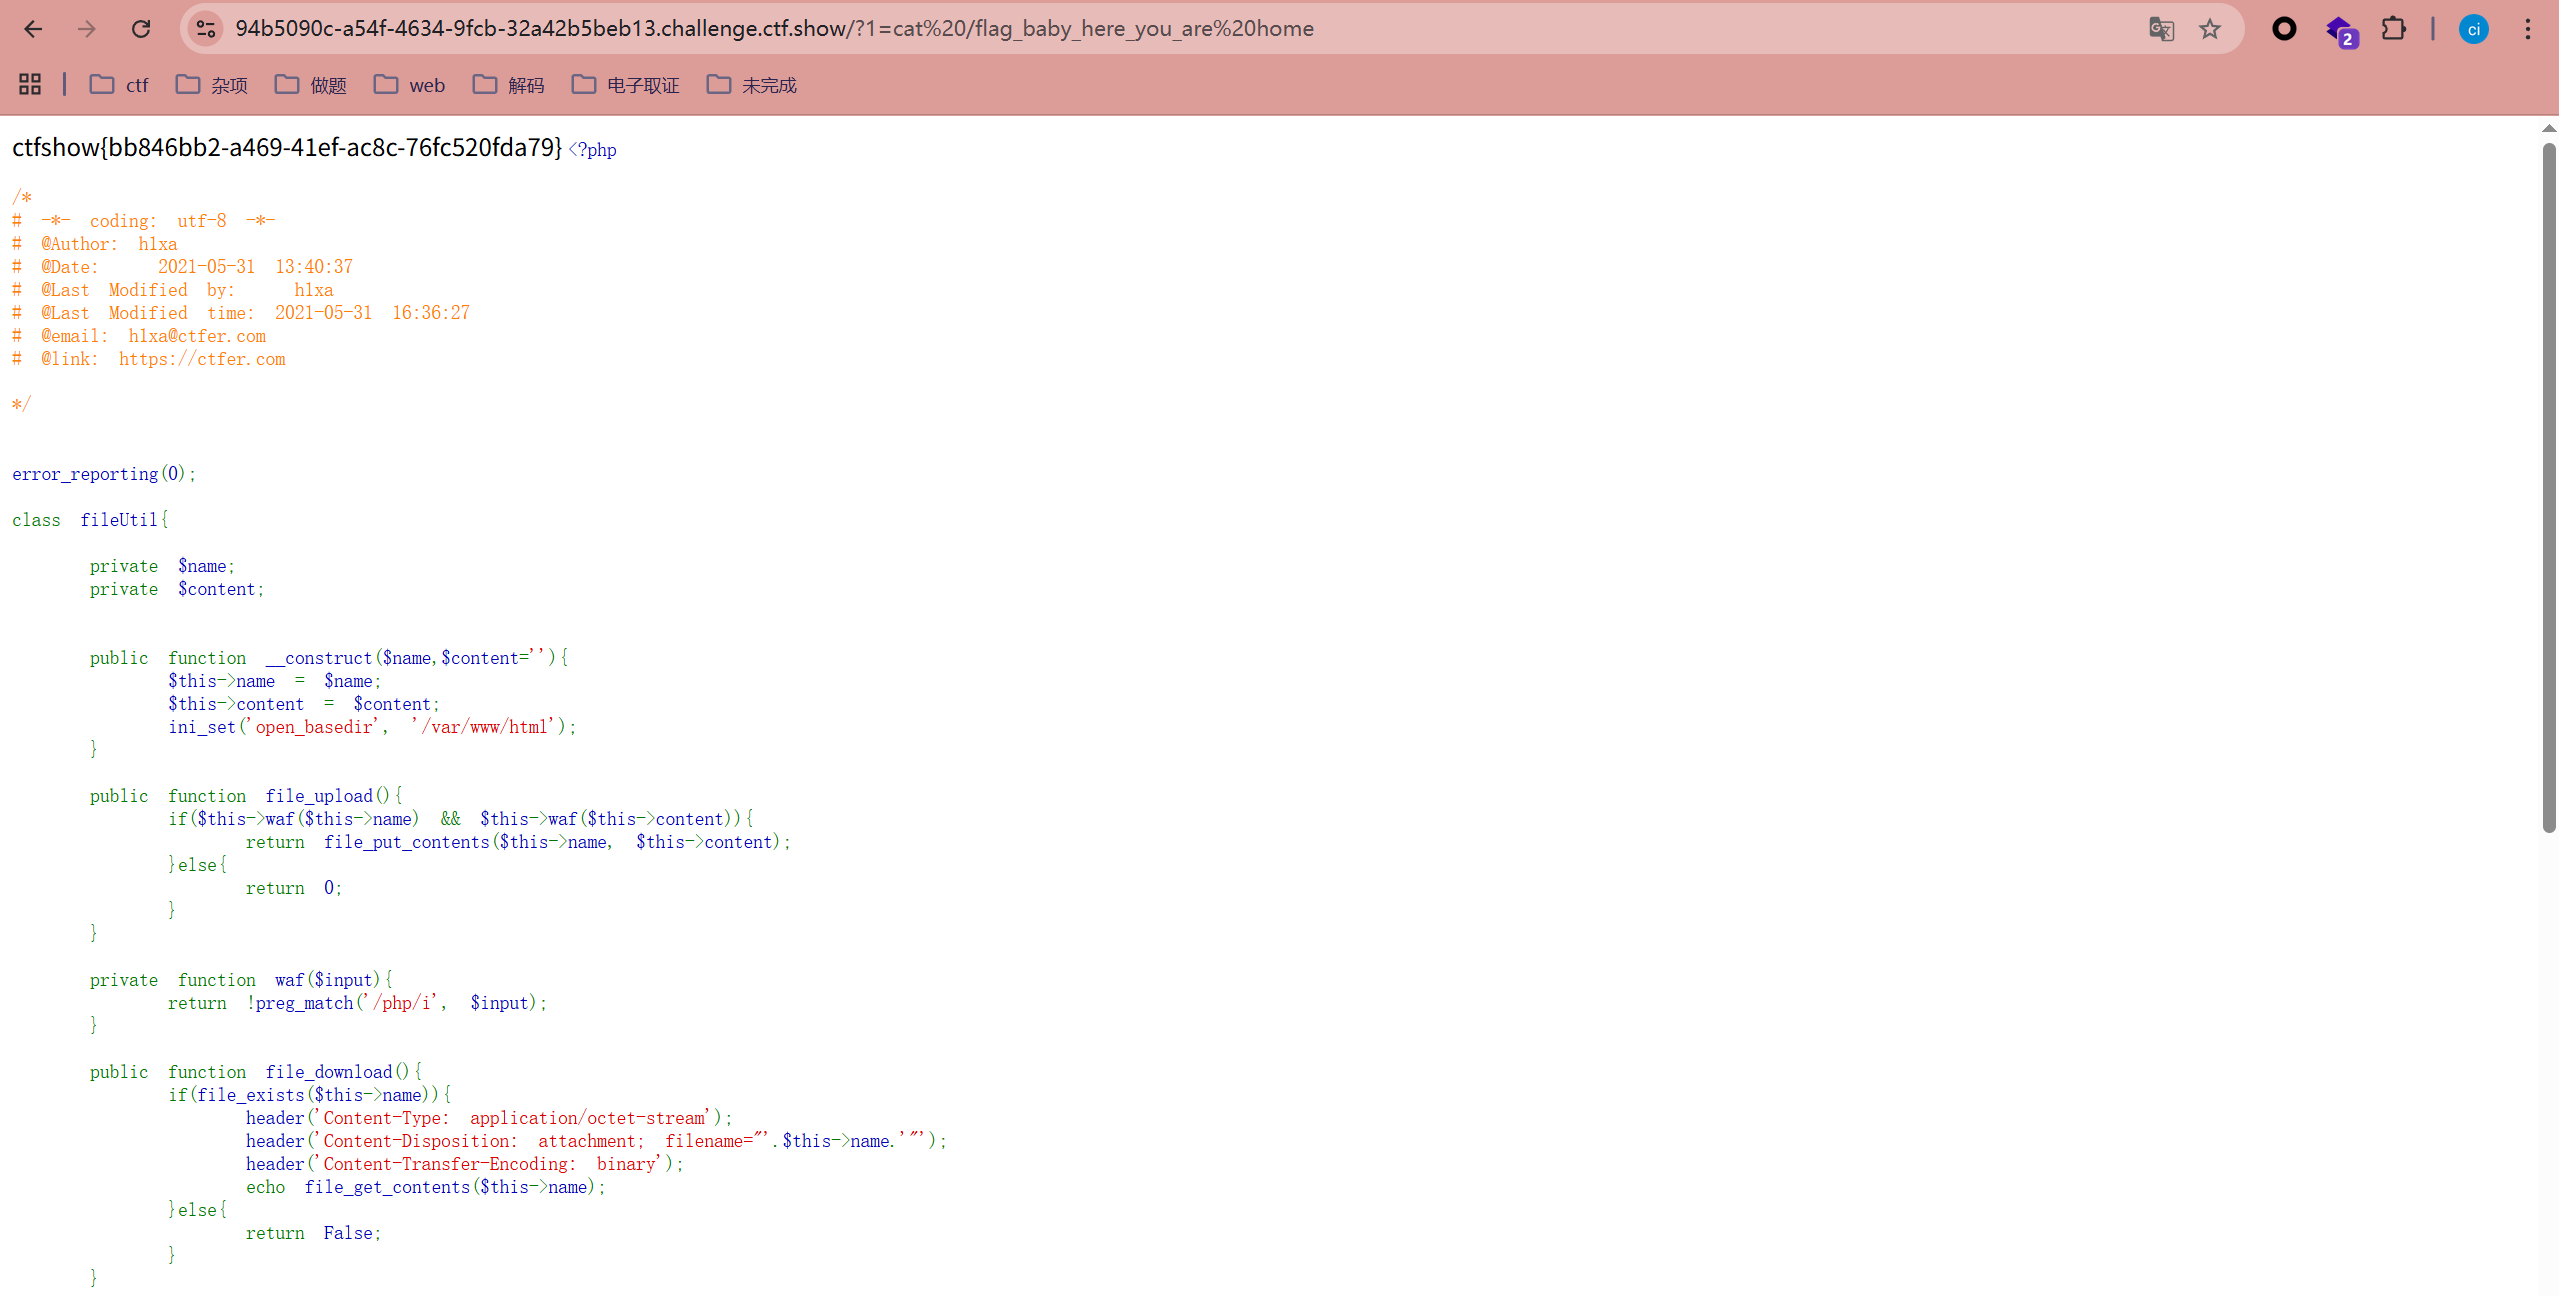Open the Chrome three-dot menu
The image size is (2559, 1296).
click(x=2528, y=29)
